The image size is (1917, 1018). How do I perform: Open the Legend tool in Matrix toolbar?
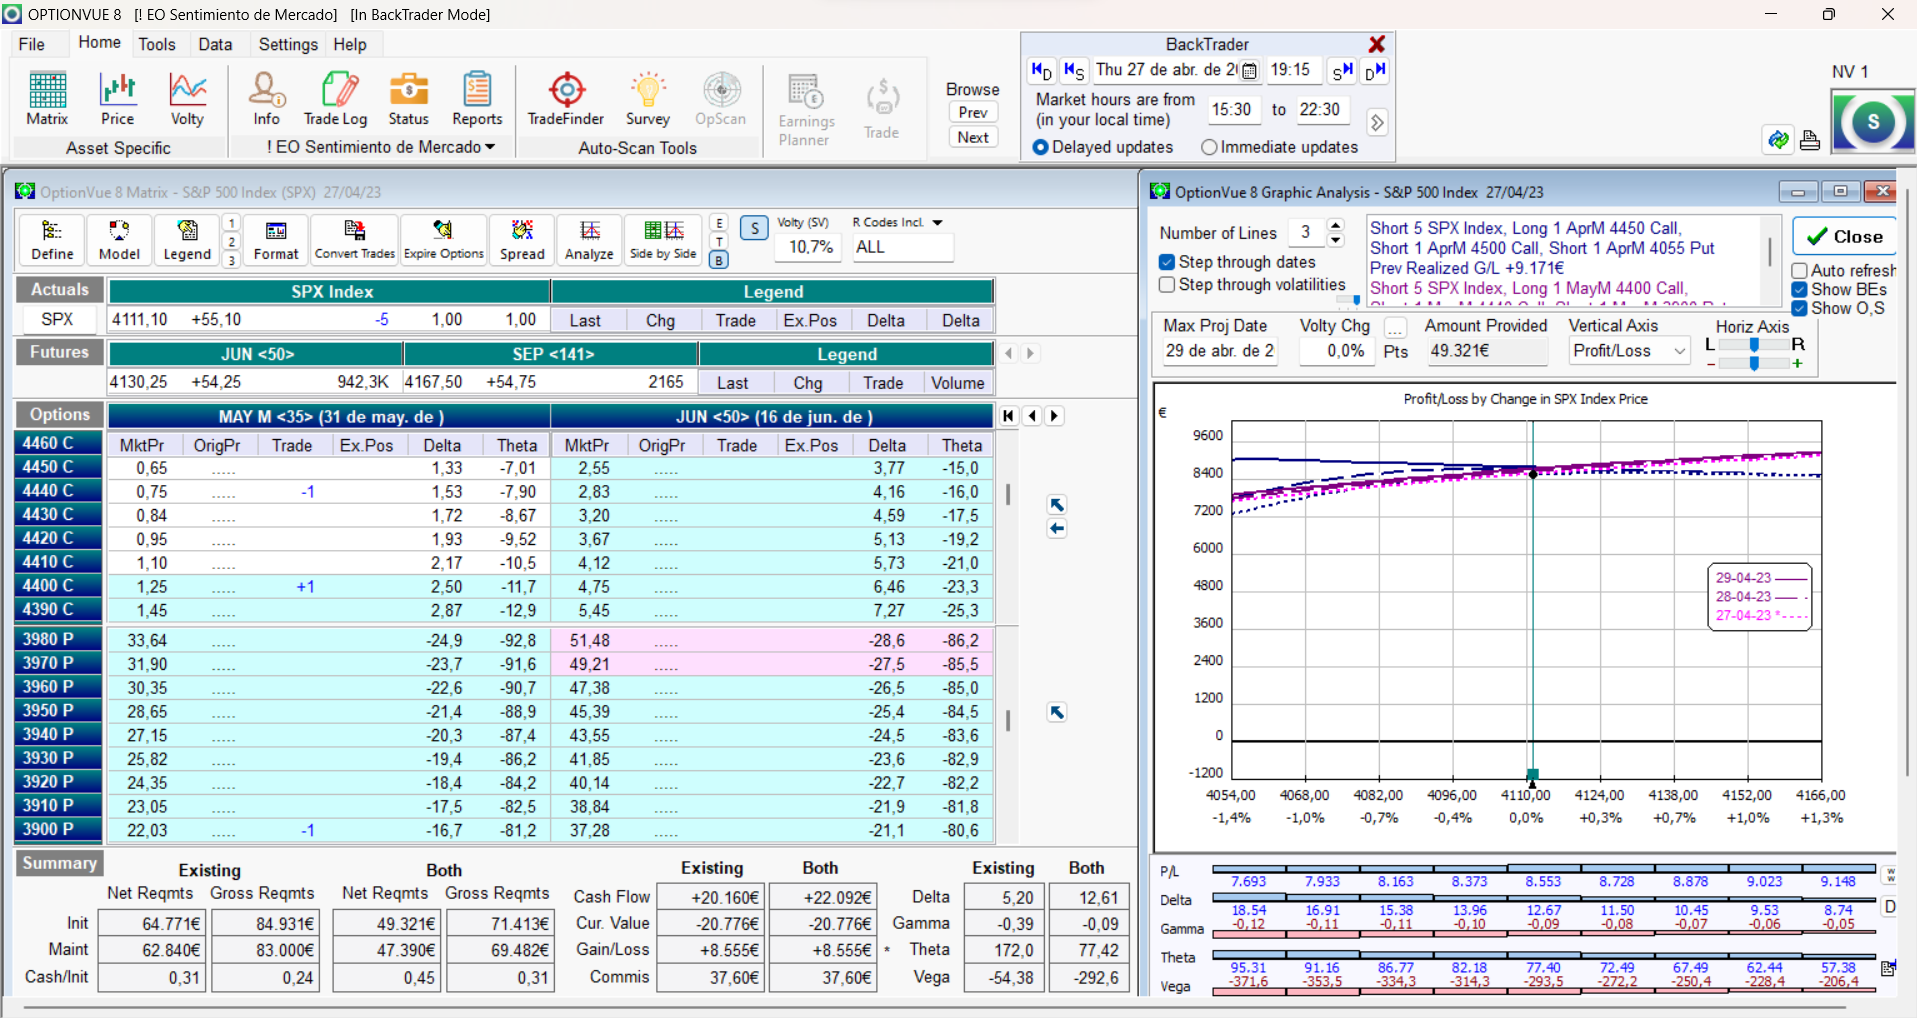pos(187,241)
